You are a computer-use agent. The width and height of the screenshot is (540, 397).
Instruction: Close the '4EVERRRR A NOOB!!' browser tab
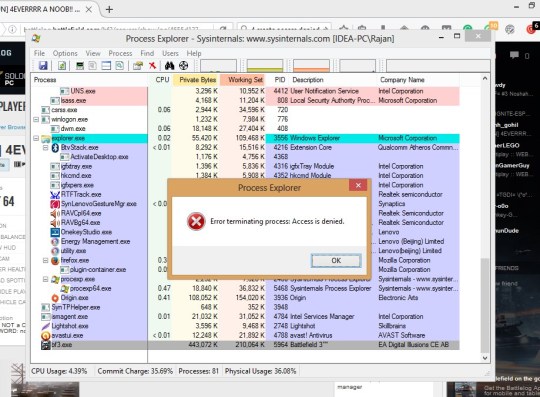89,9
